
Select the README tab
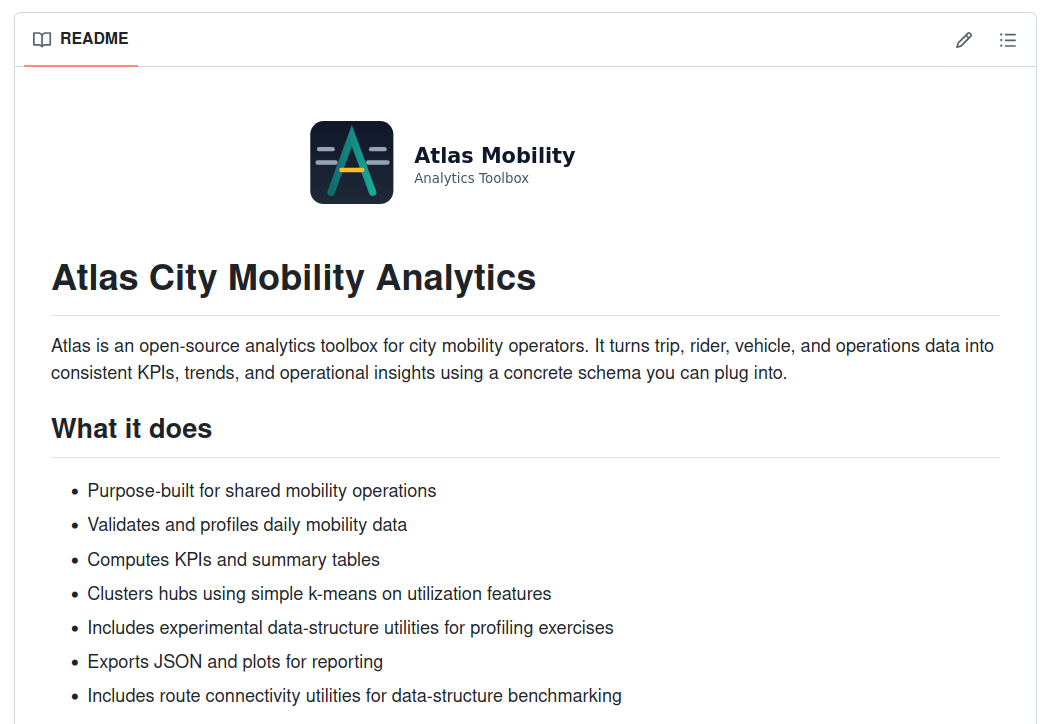point(81,40)
